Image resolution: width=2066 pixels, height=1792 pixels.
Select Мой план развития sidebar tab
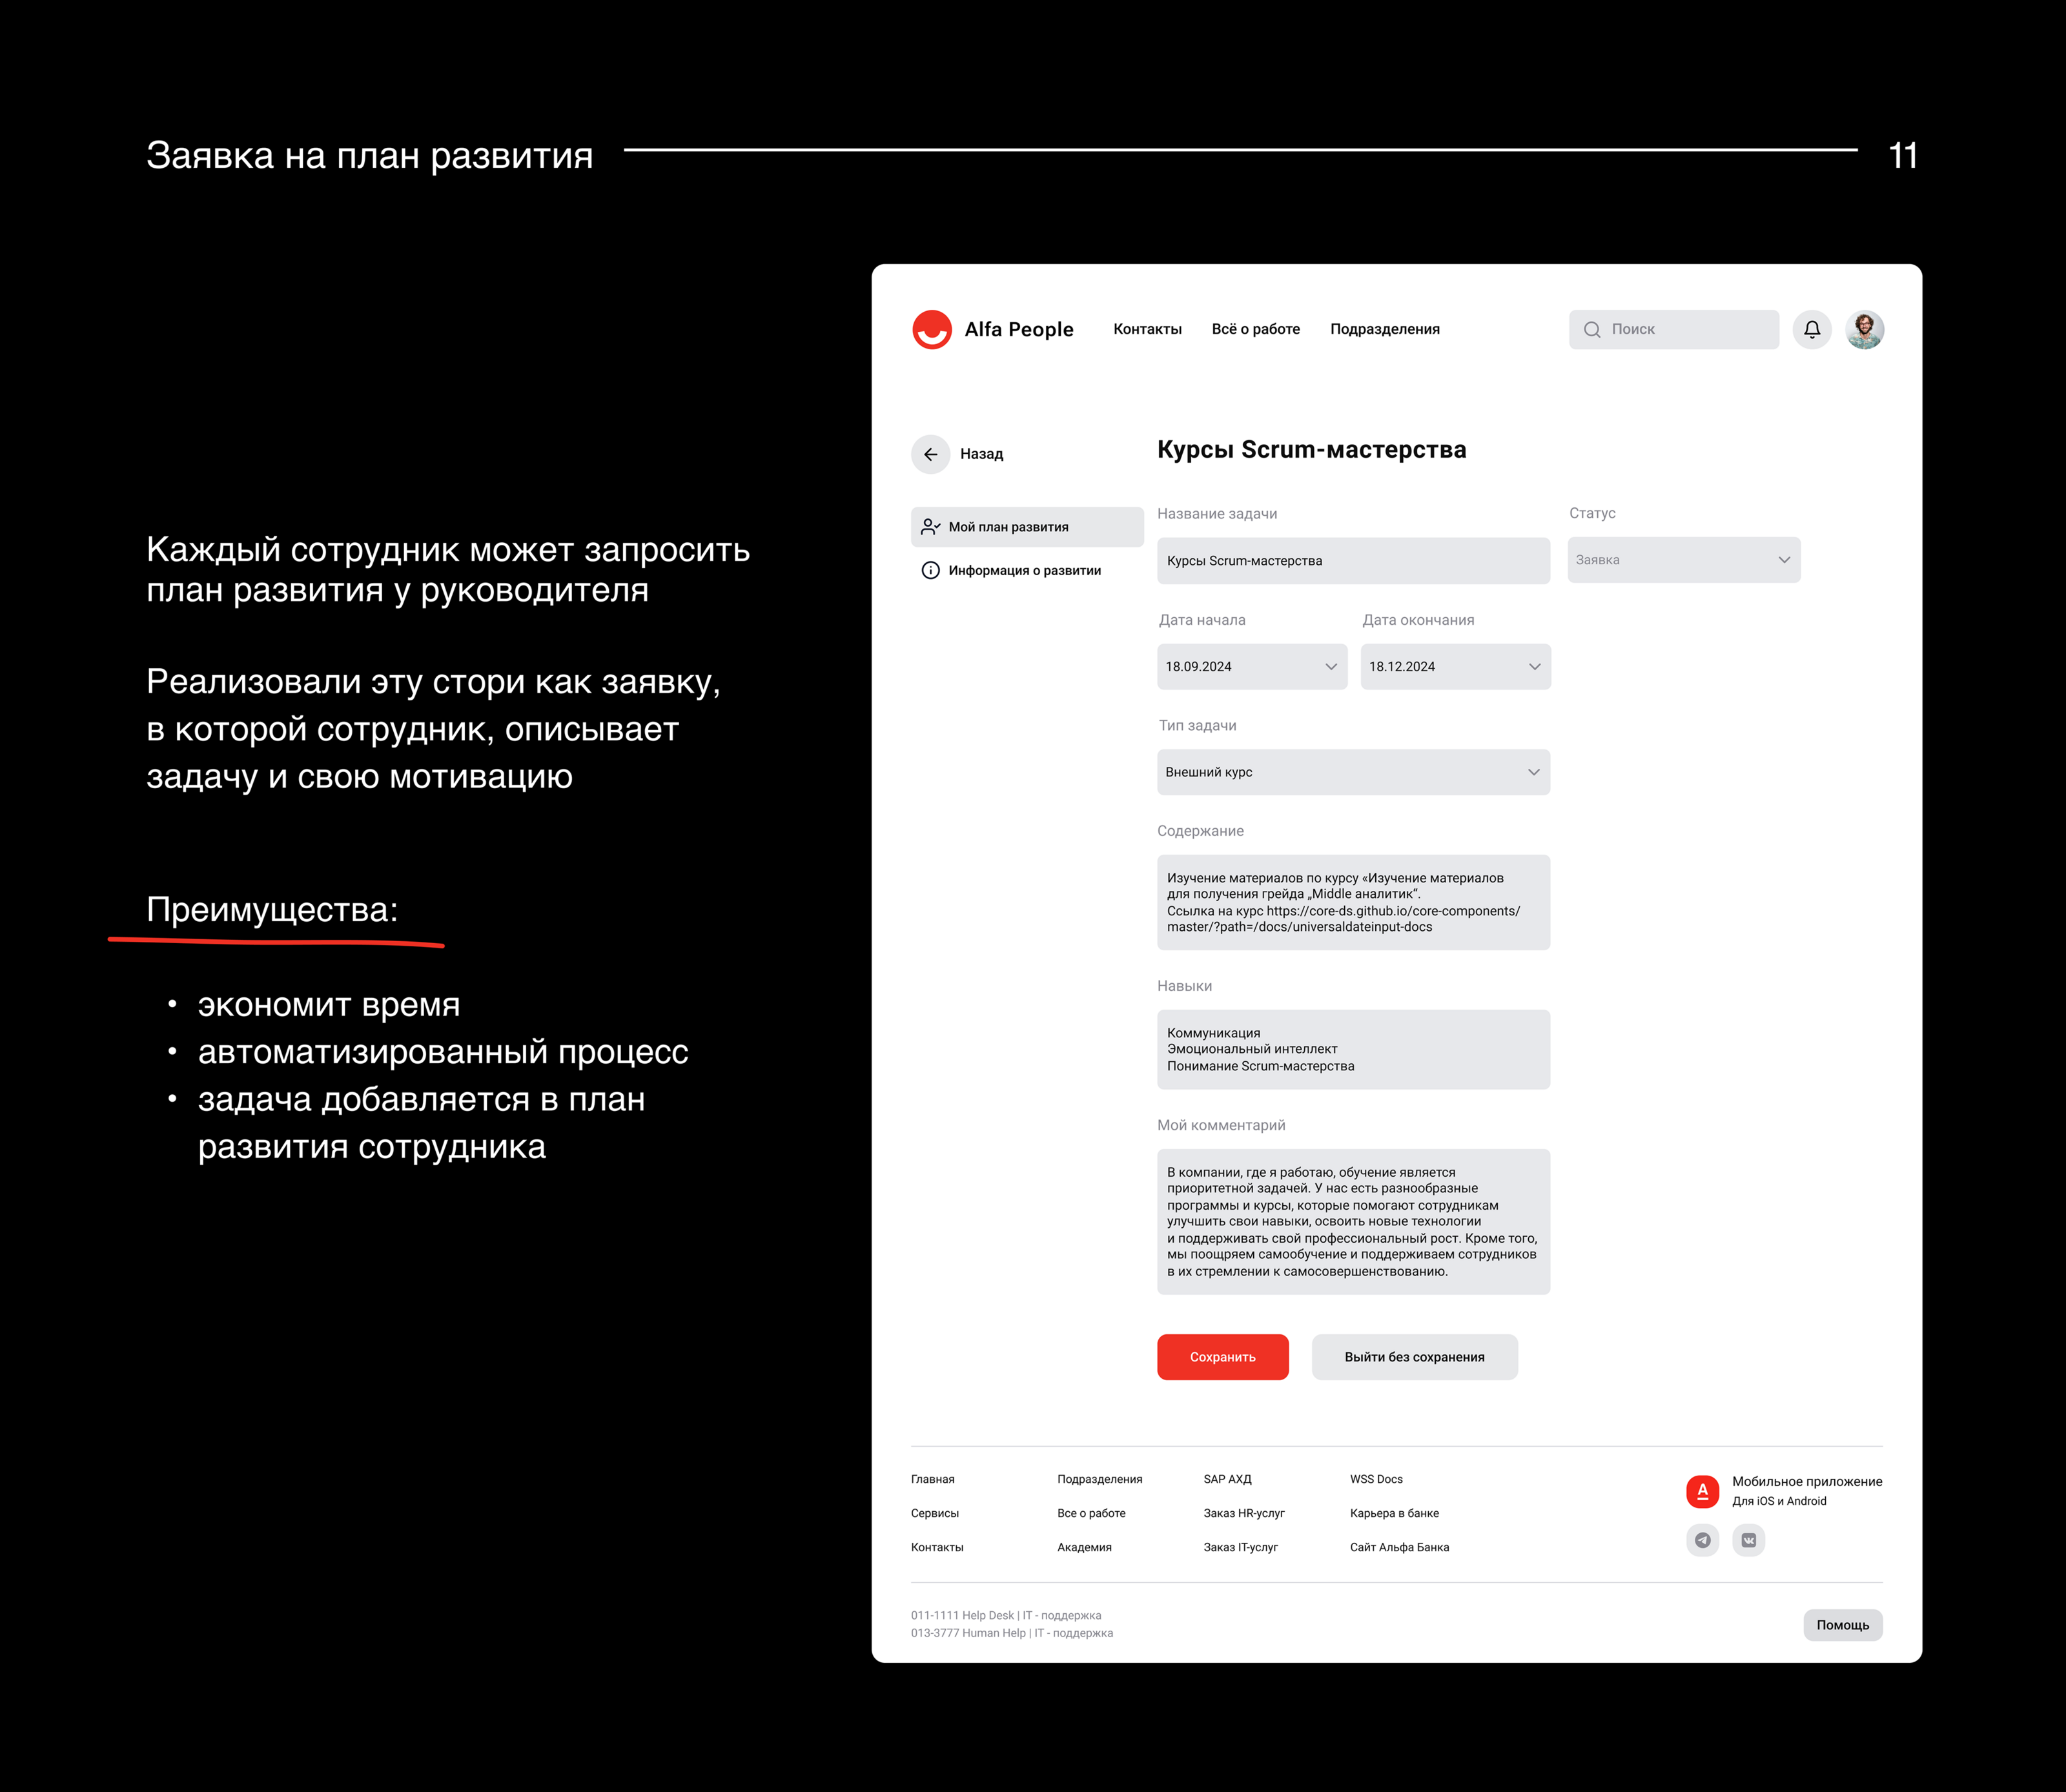click(1026, 527)
